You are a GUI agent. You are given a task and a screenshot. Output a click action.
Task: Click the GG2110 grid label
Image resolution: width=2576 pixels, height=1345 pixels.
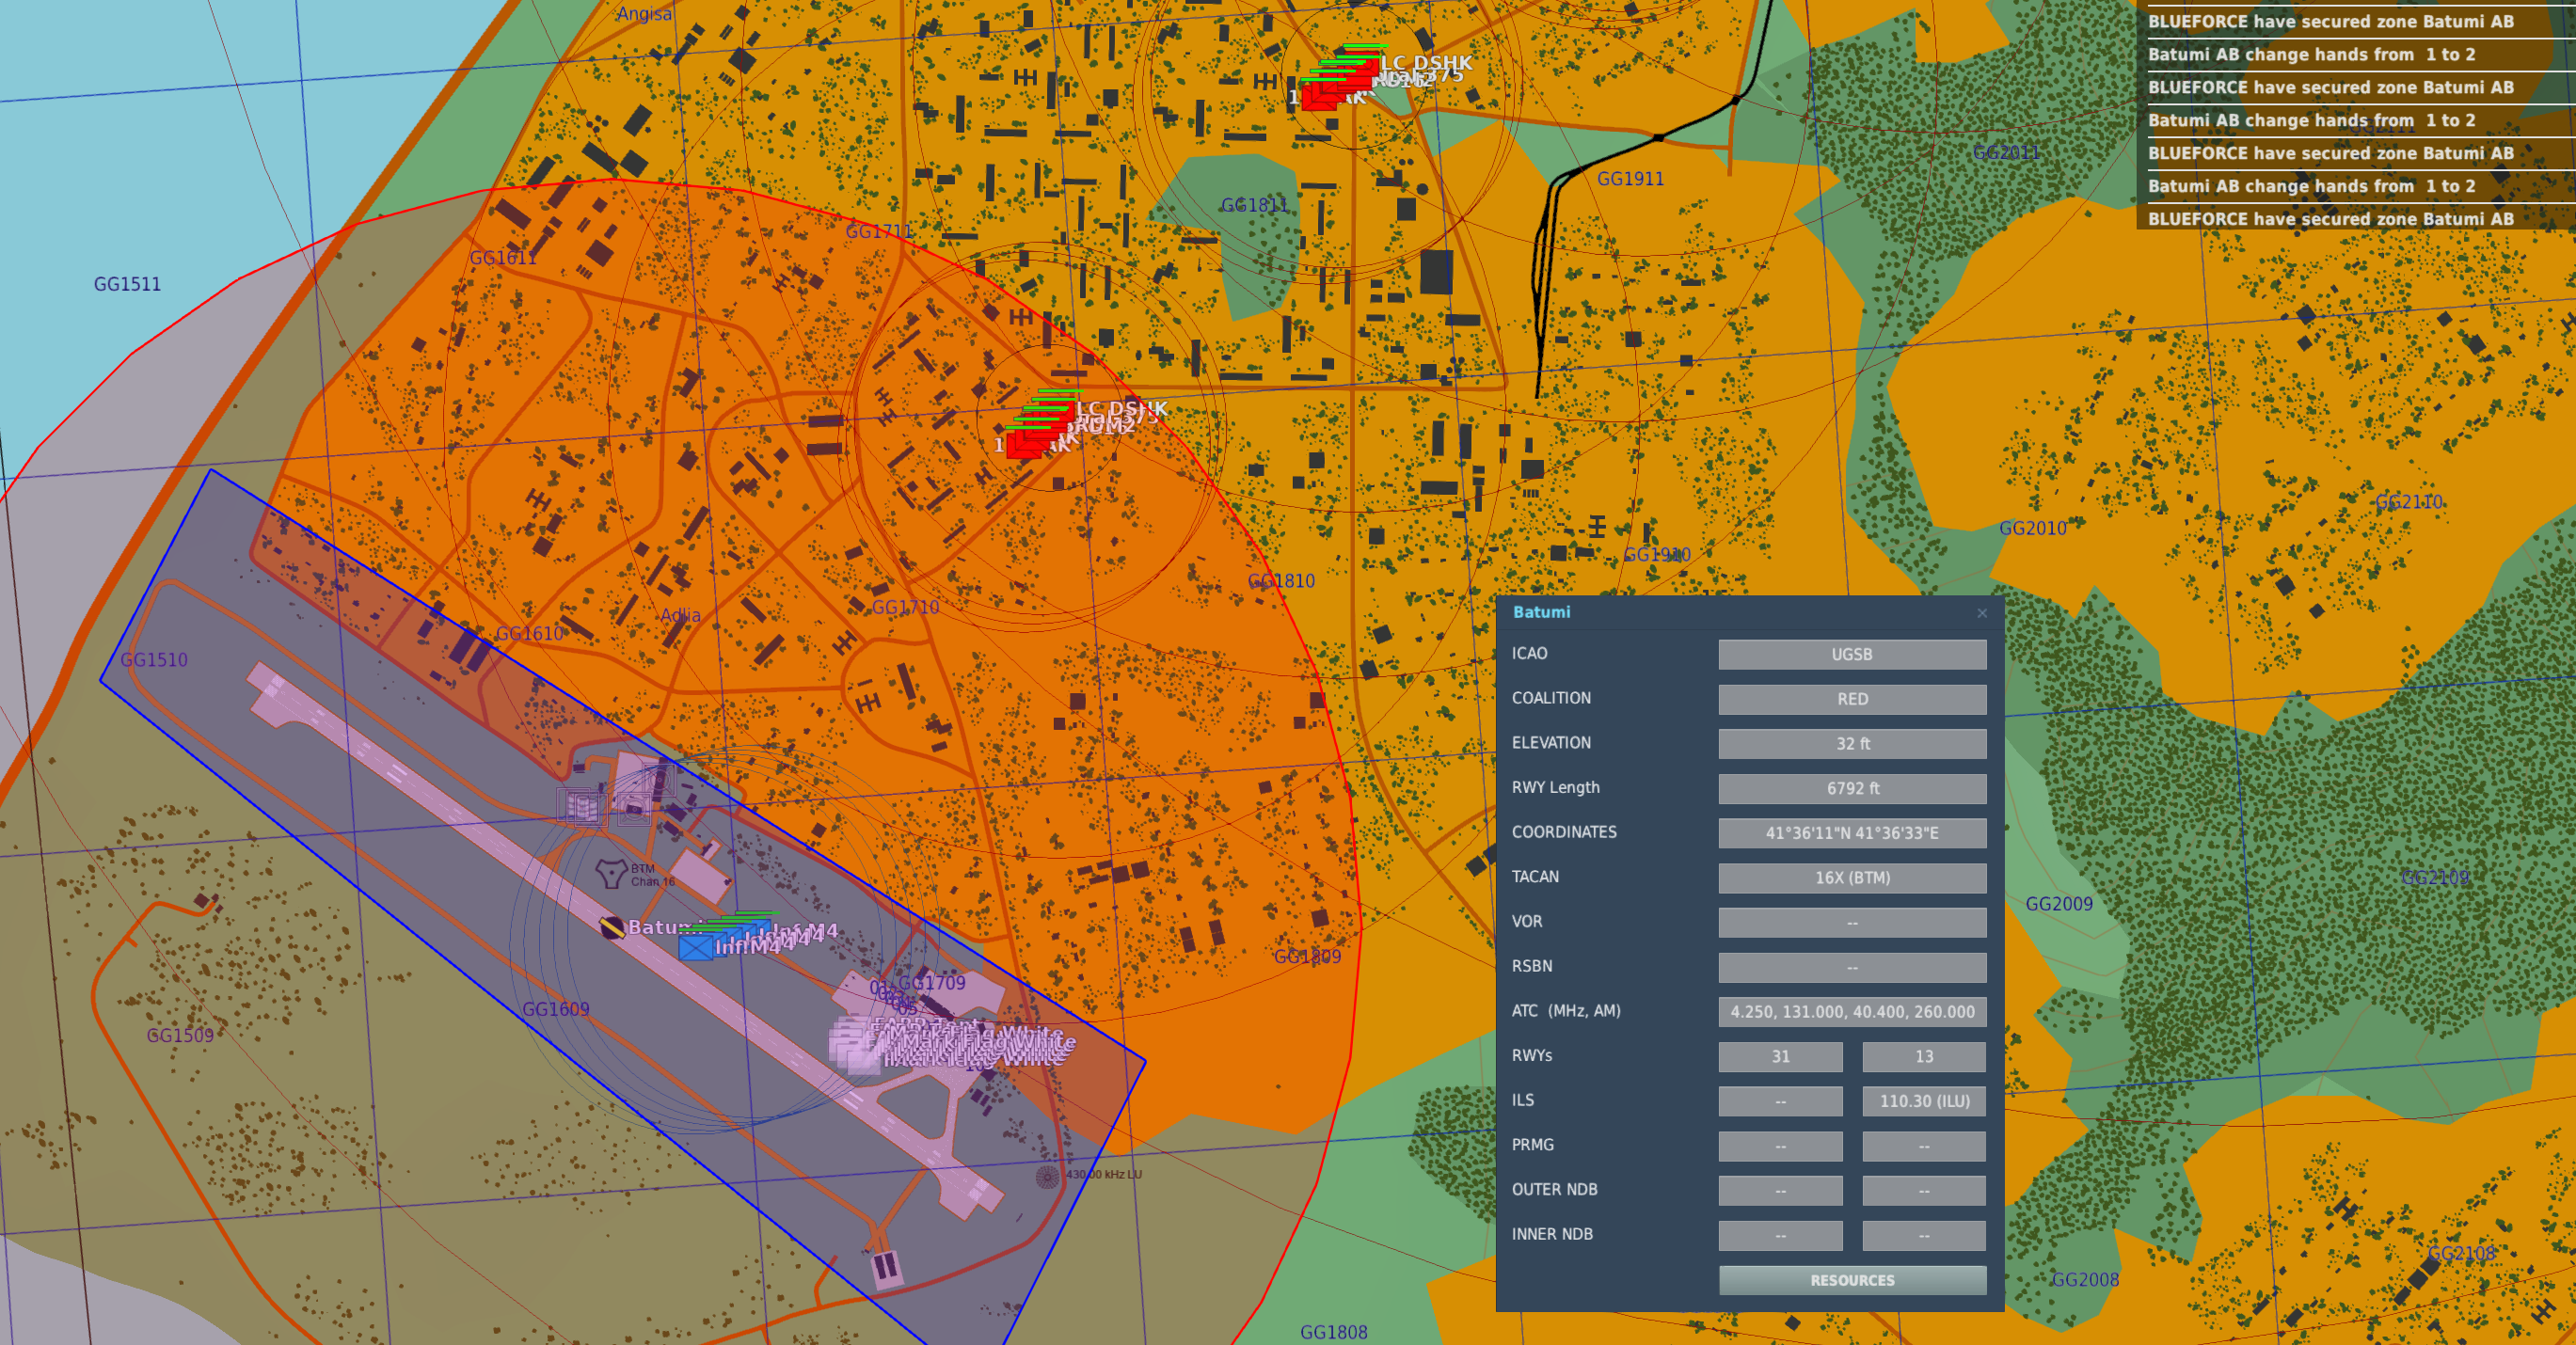pyautogui.click(x=2408, y=502)
